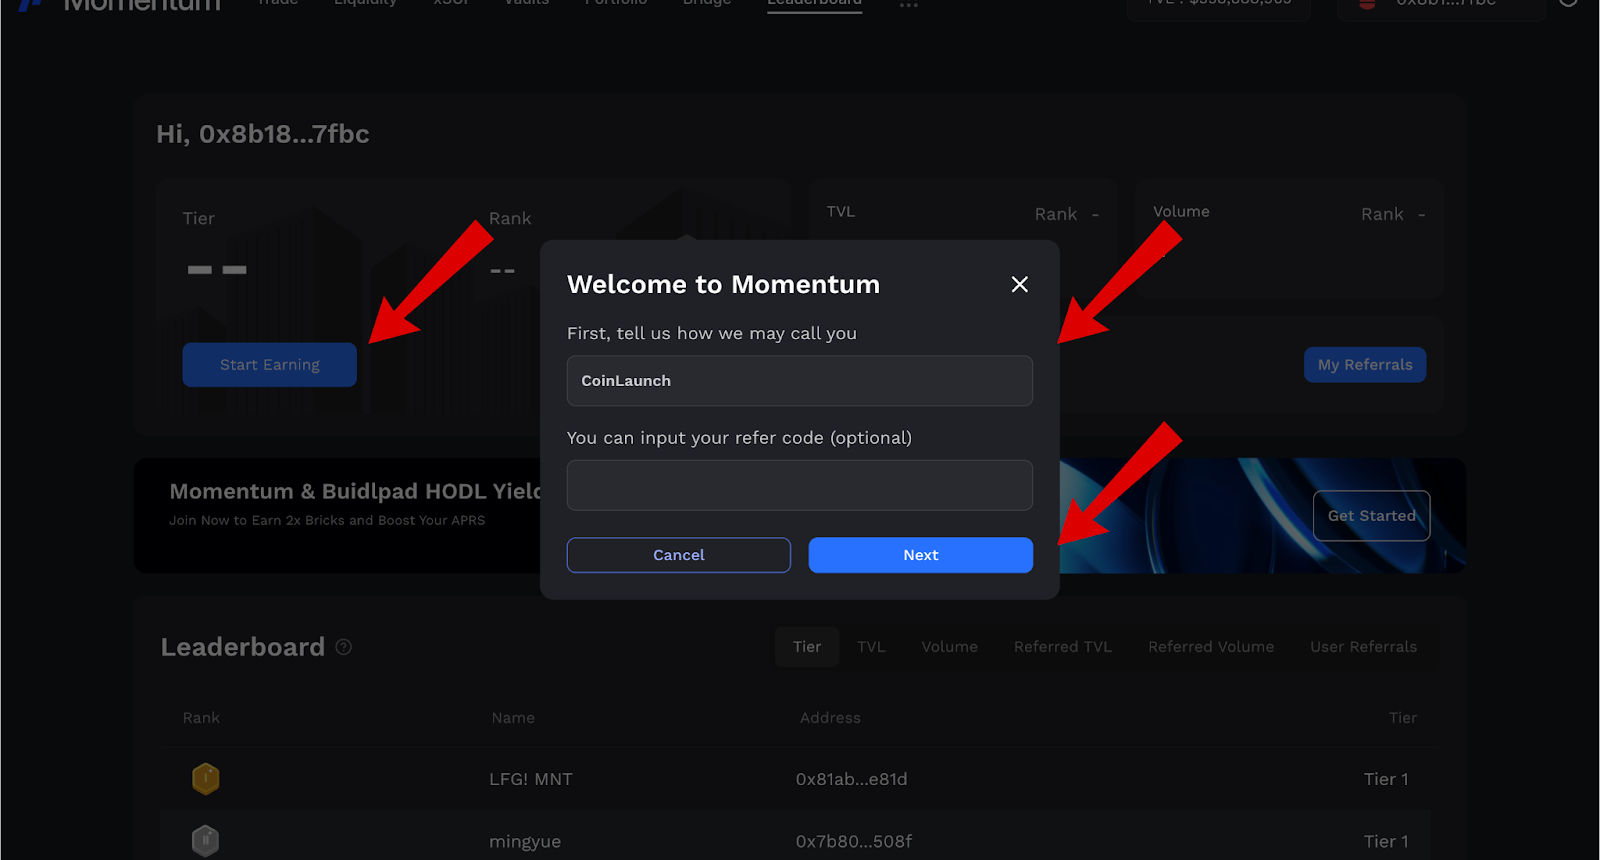Open the more options ellipsis in the top navigation

pos(908,5)
